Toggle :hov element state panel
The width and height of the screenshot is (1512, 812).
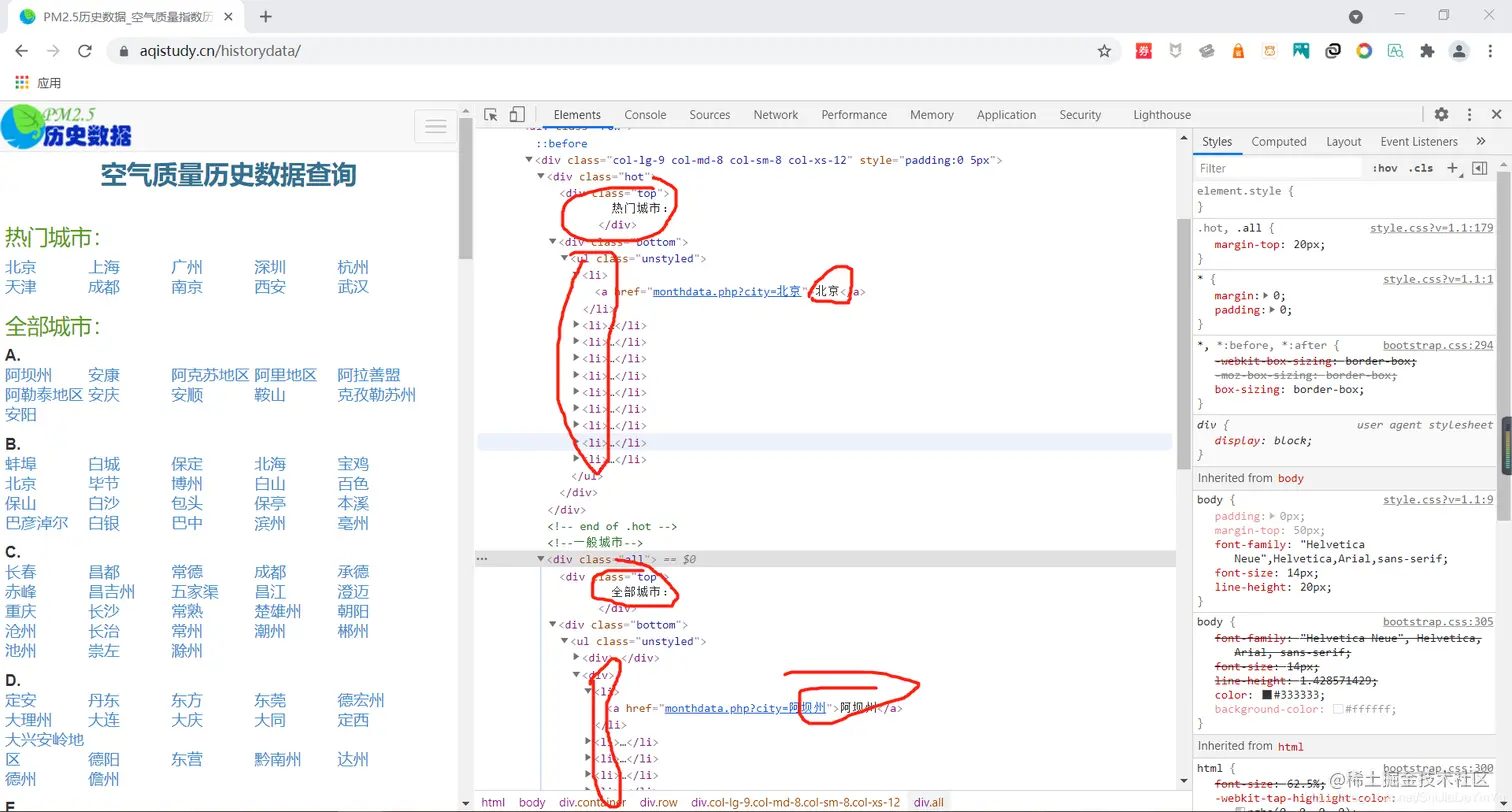point(1385,168)
